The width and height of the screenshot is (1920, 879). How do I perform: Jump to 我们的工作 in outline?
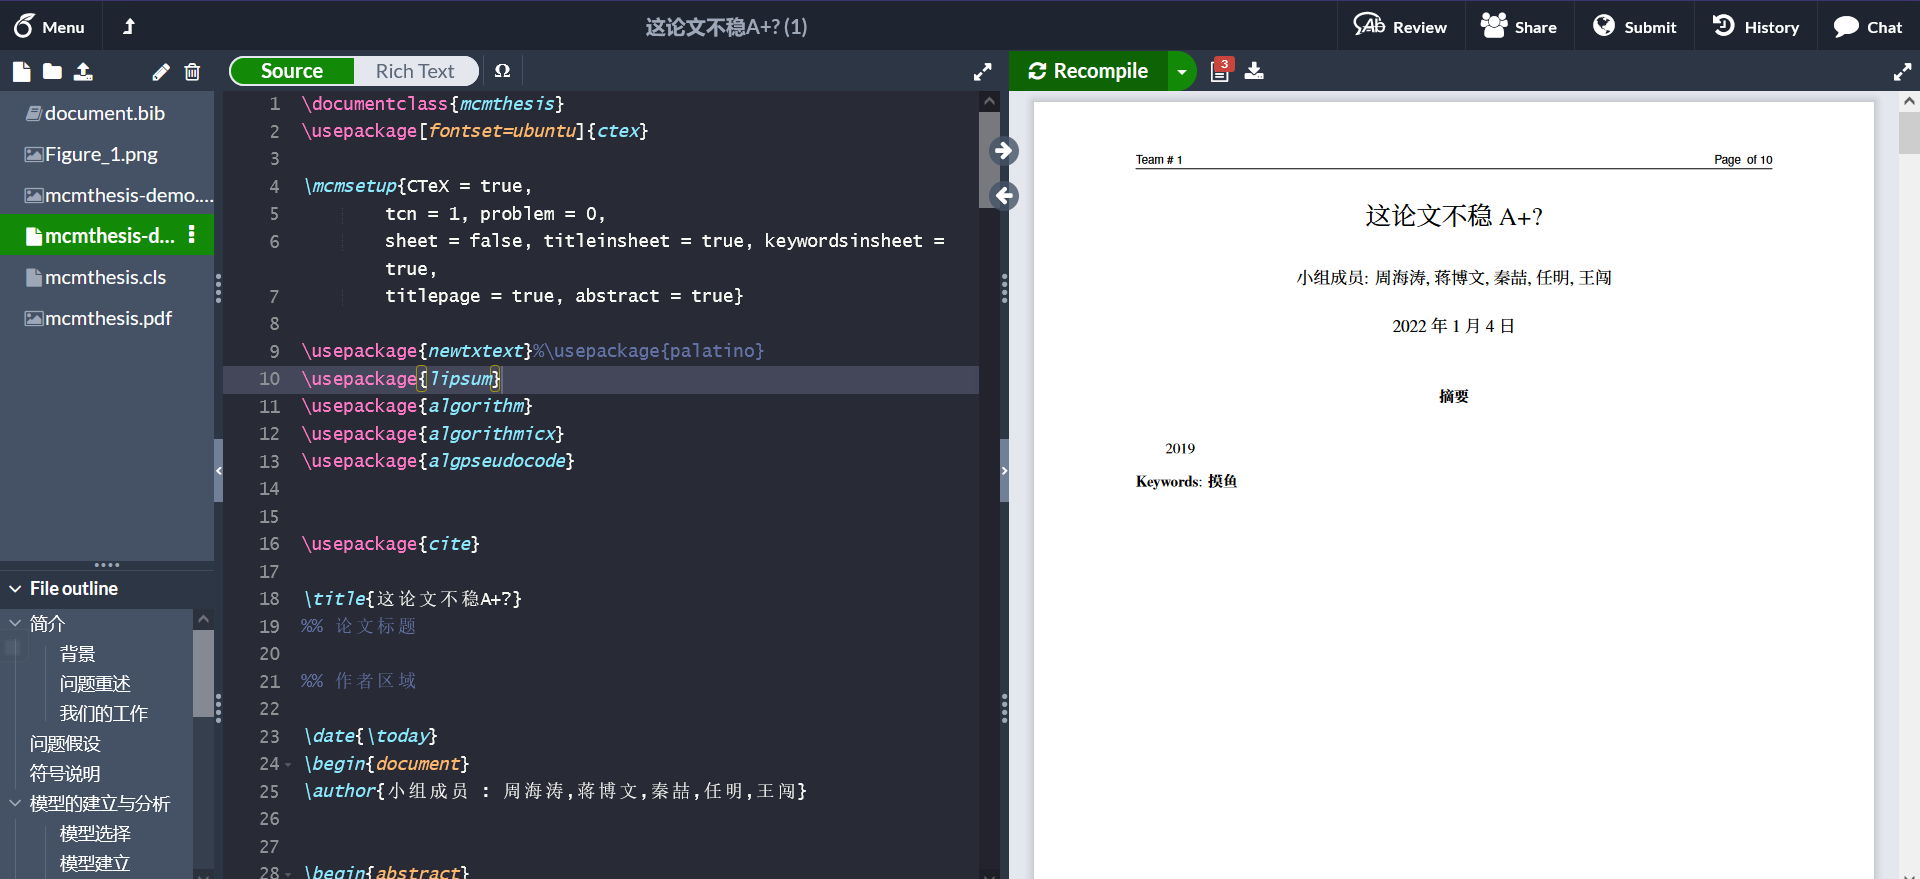[x=103, y=714]
